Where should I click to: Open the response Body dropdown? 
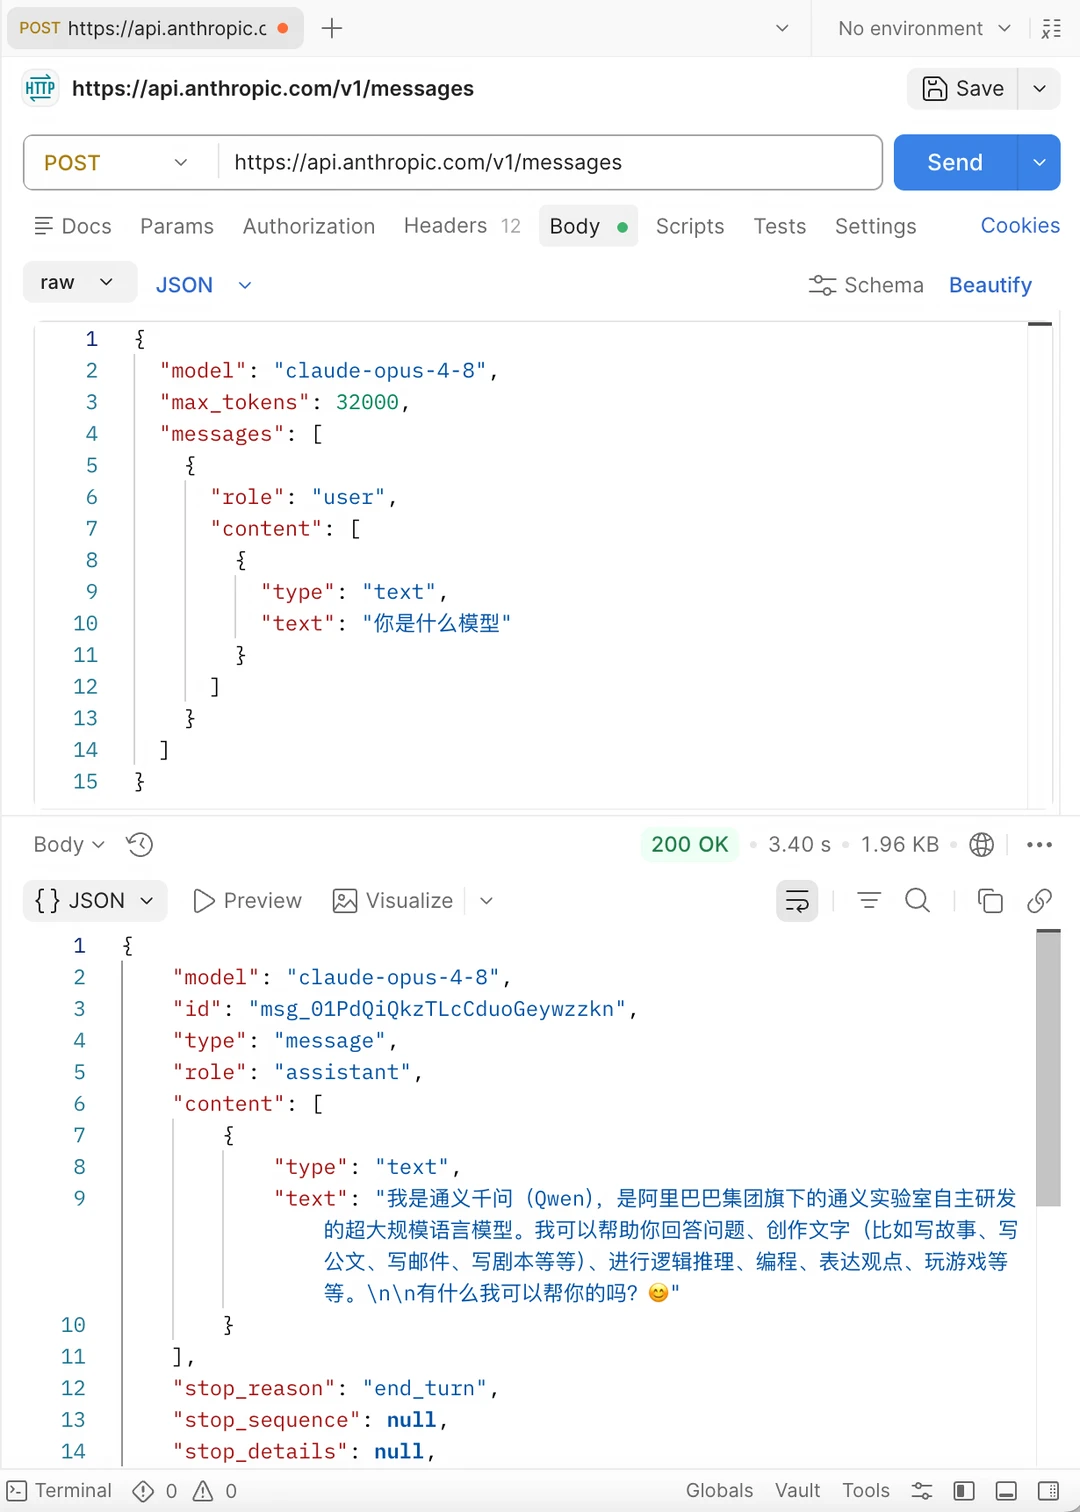click(x=69, y=845)
